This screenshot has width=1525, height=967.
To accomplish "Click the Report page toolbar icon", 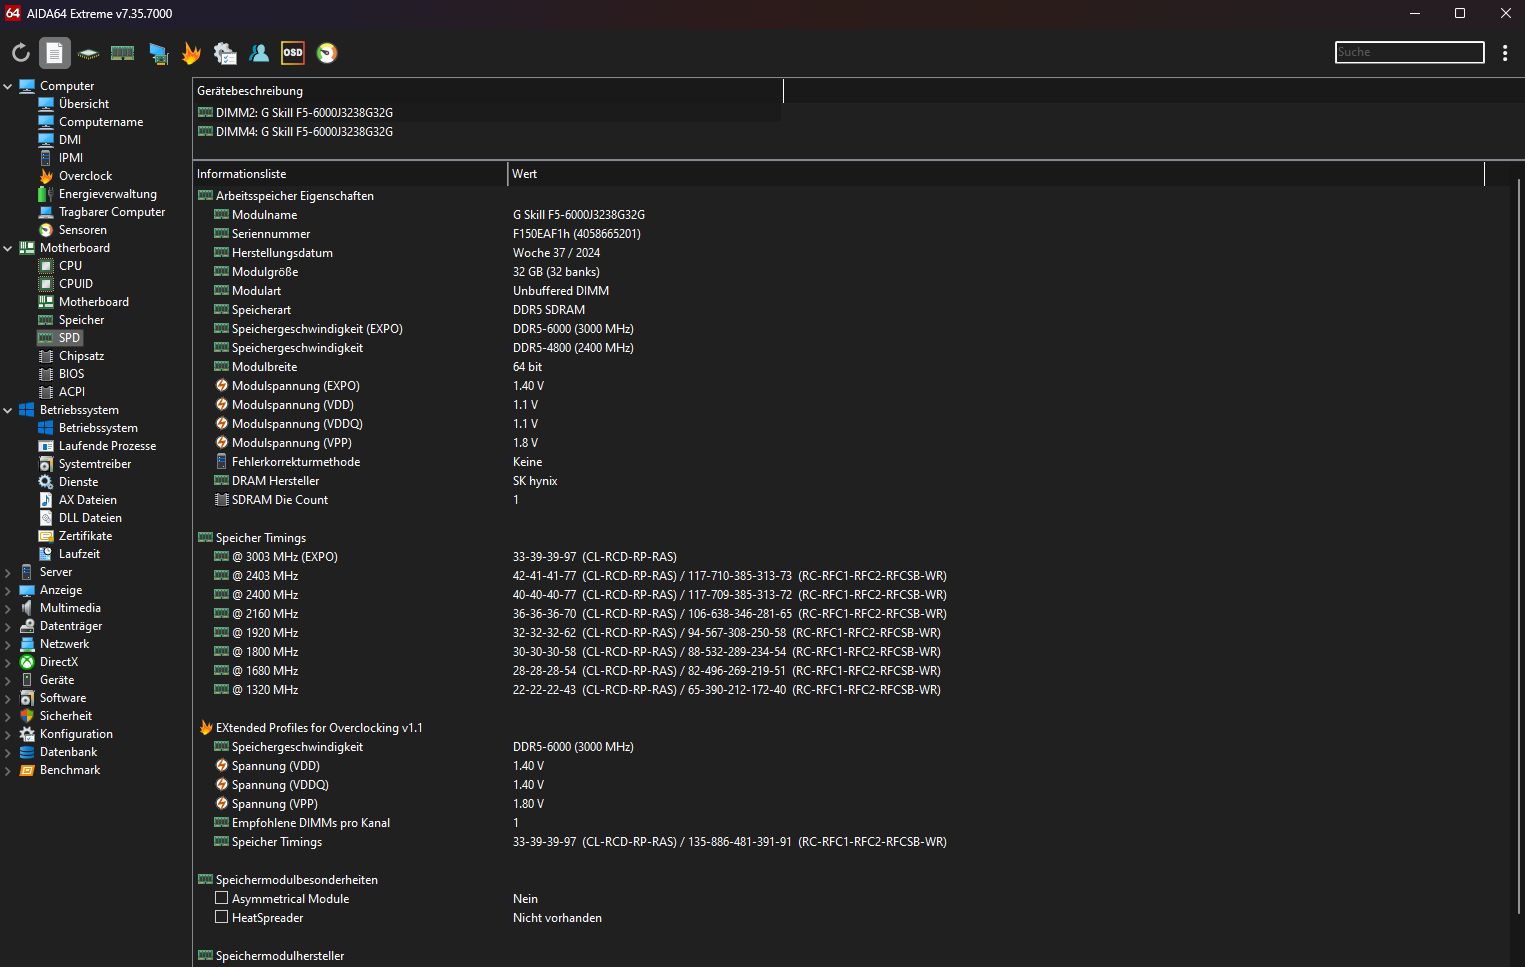I will (x=55, y=53).
